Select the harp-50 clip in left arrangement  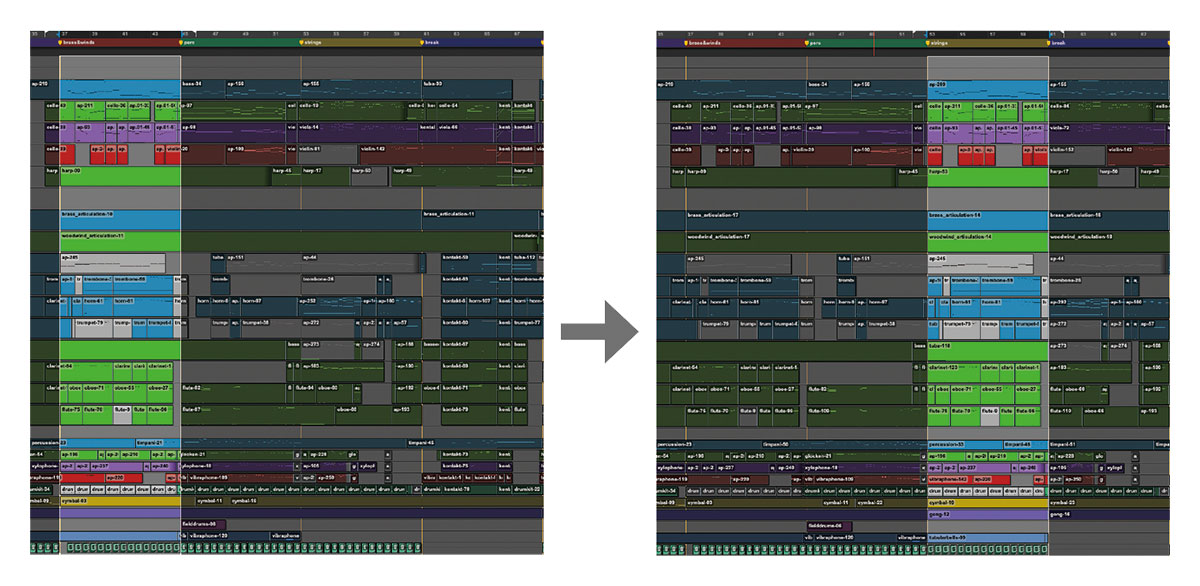[x=367, y=177]
